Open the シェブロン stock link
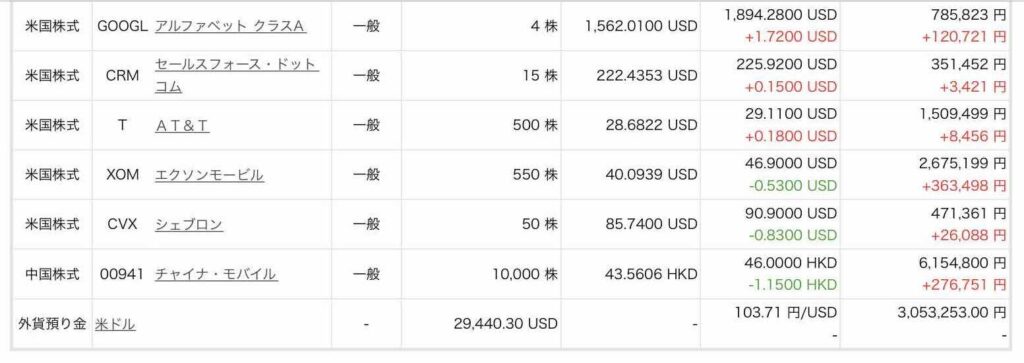This screenshot has height=363, width=1024. (x=189, y=225)
